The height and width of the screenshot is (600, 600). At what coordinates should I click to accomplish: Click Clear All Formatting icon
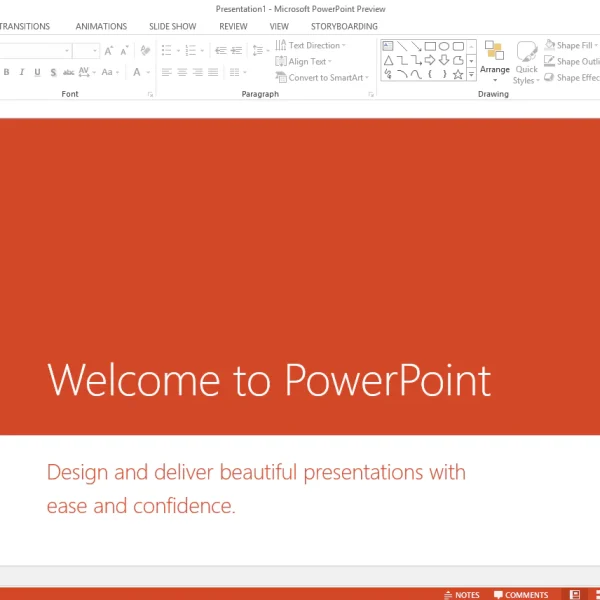coord(145,50)
